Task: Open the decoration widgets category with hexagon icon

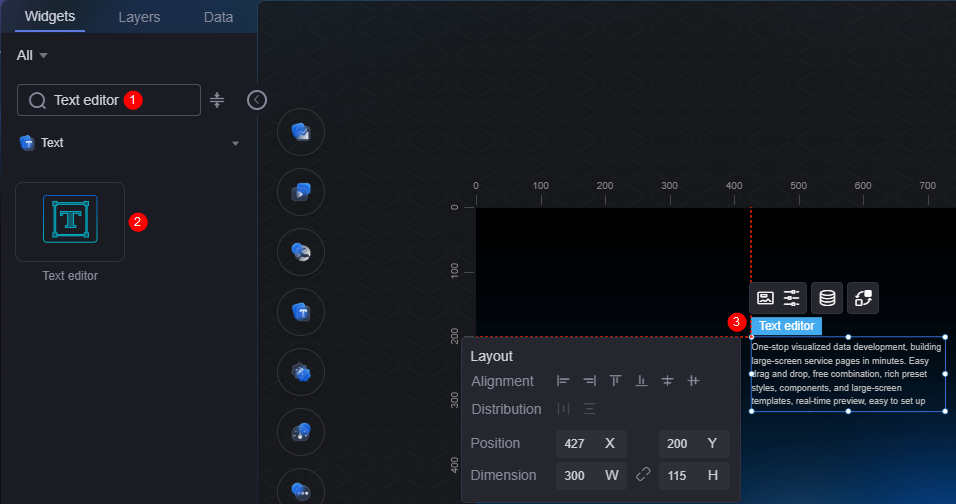Action: pos(301,372)
